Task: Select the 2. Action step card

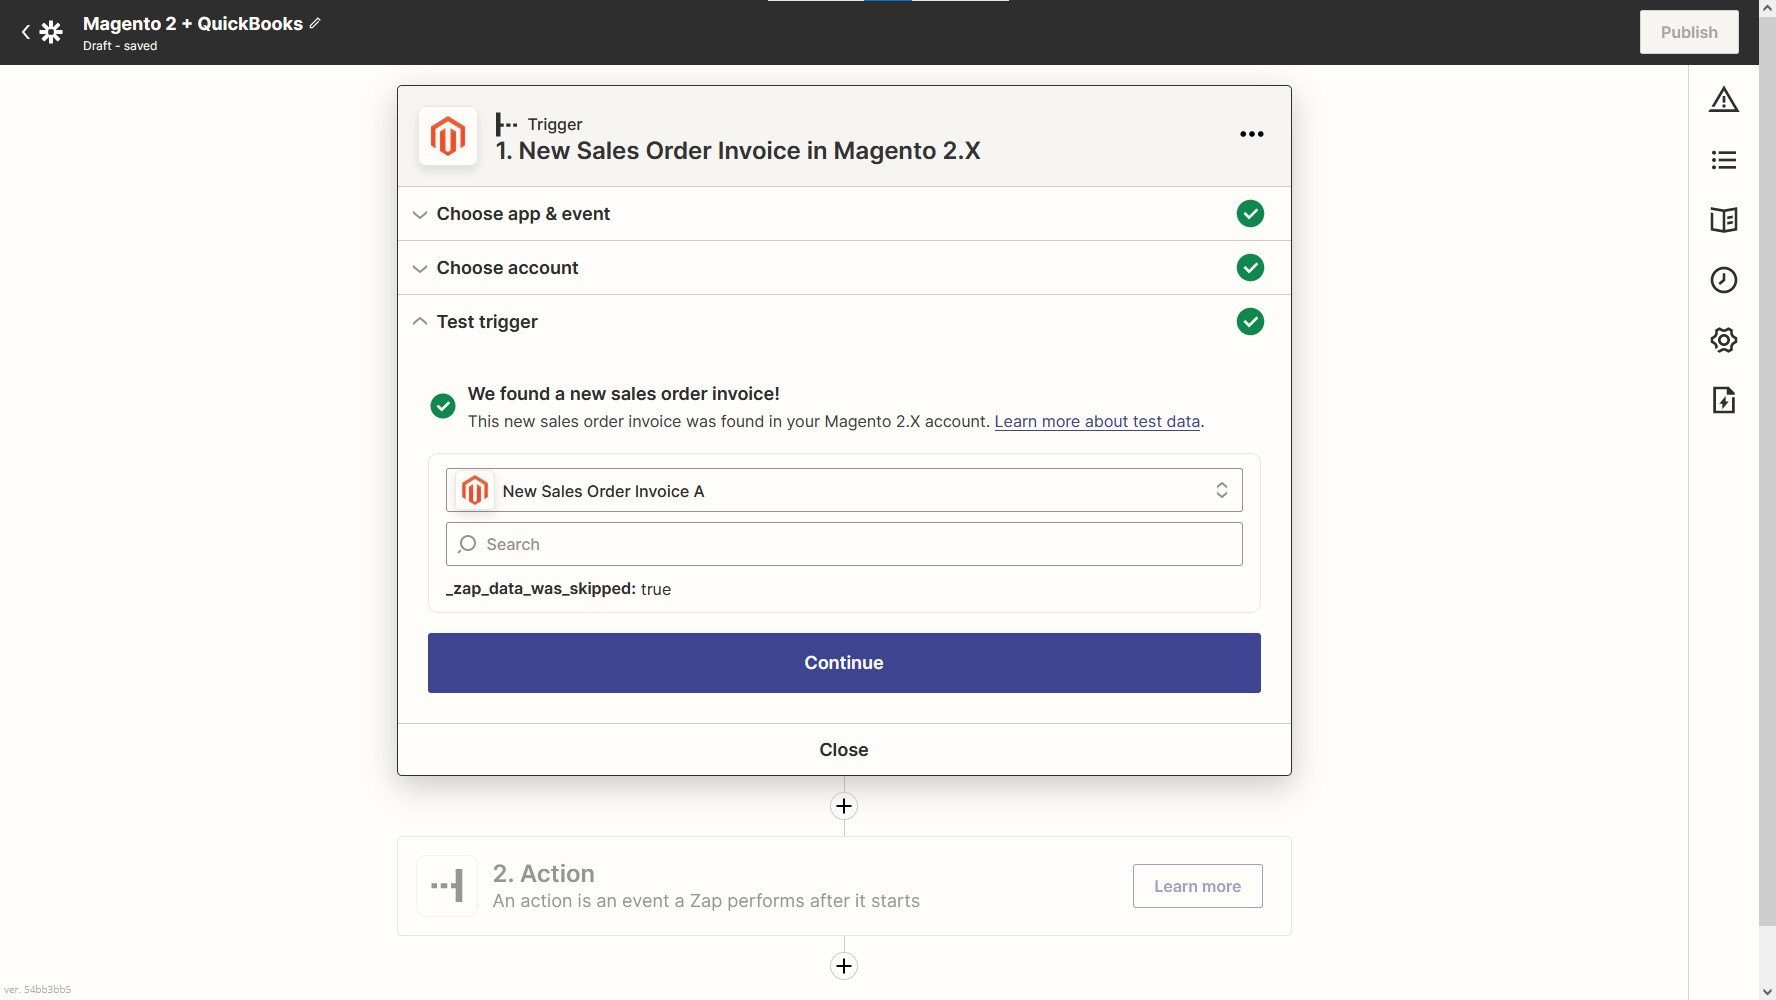Action: (x=844, y=886)
